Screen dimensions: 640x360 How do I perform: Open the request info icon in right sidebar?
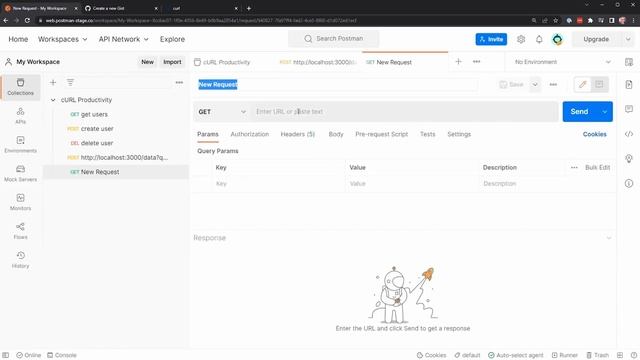click(x=629, y=184)
